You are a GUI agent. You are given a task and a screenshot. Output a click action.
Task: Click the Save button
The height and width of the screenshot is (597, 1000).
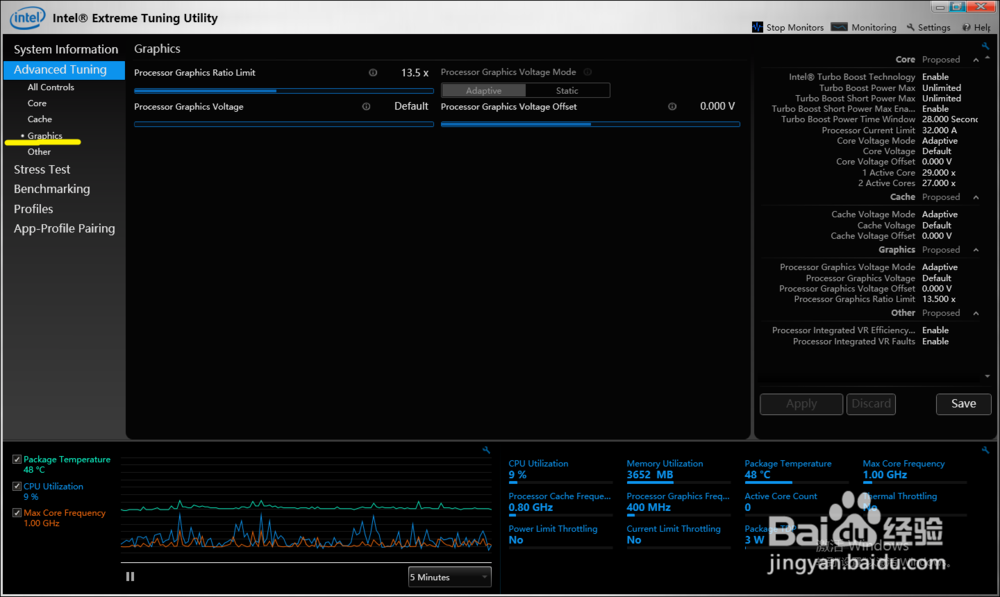pyautogui.click(x=964, y=404)
